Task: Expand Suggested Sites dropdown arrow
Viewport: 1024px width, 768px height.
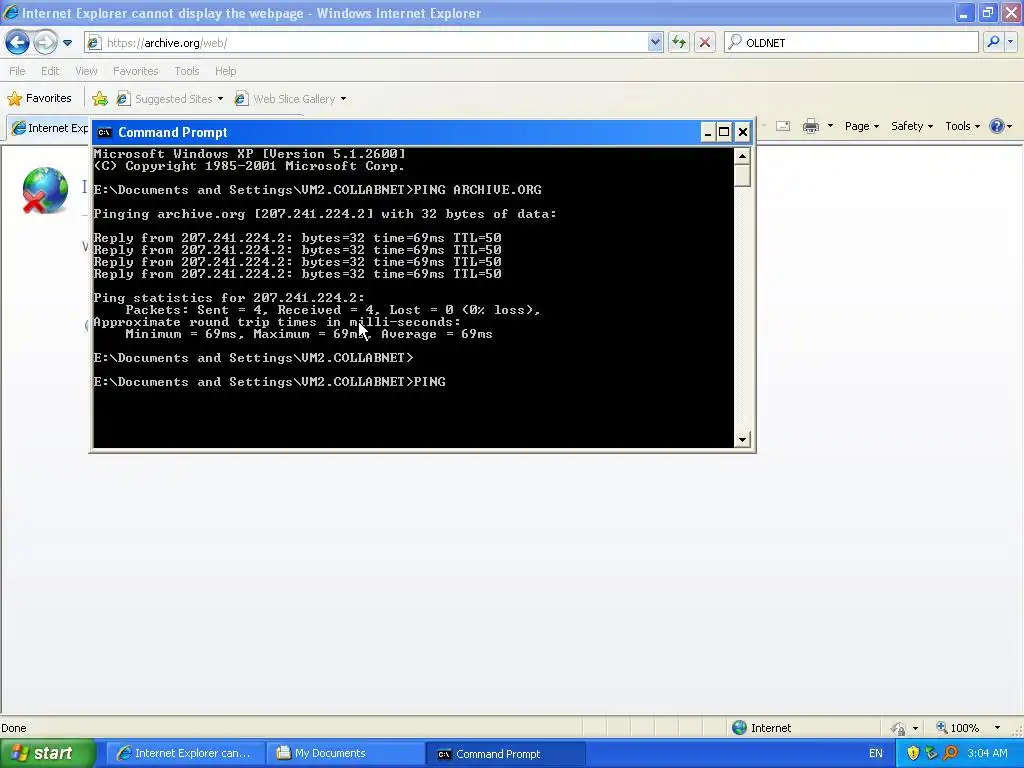Action: coord(220,99)
